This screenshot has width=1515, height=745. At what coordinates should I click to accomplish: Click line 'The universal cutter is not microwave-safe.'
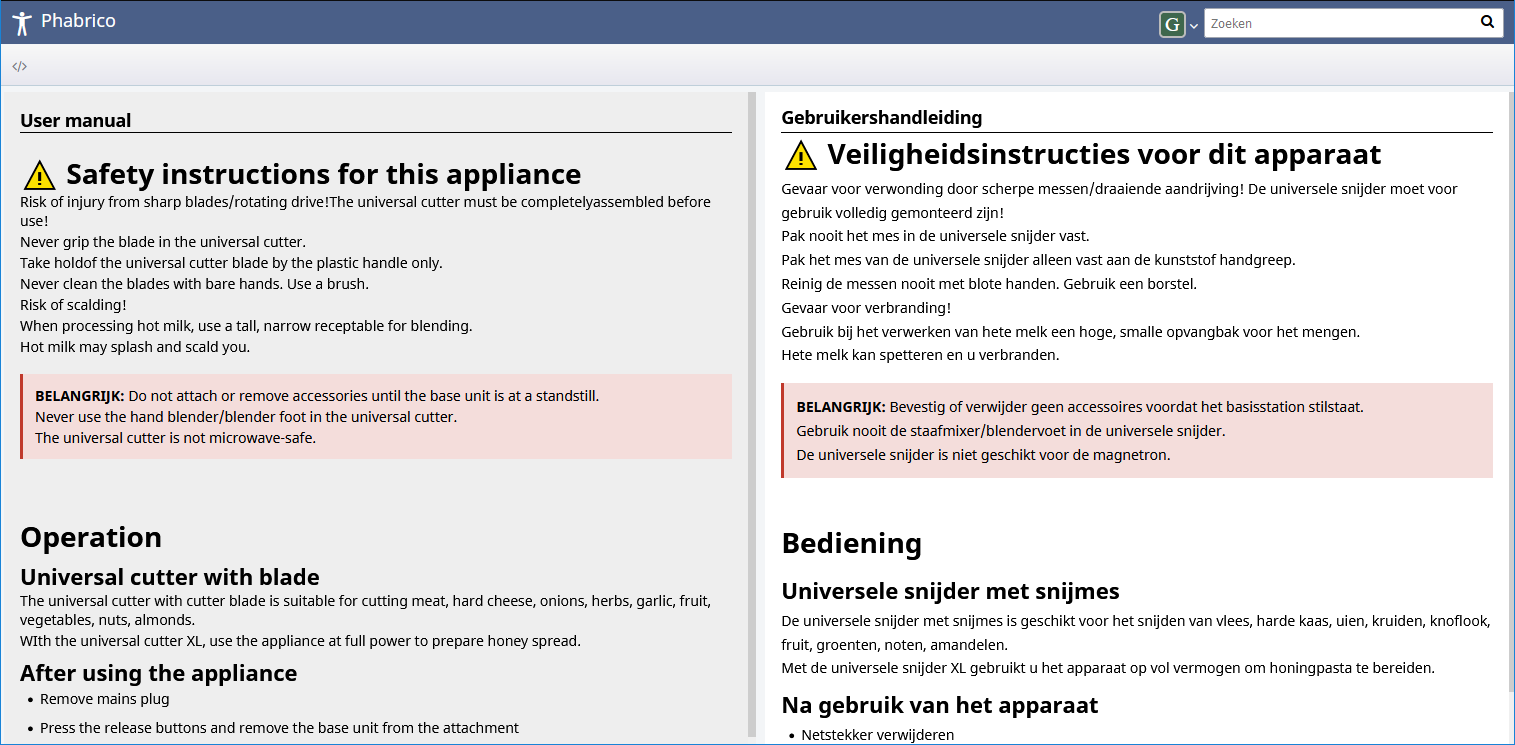click(x=176, y=438)
